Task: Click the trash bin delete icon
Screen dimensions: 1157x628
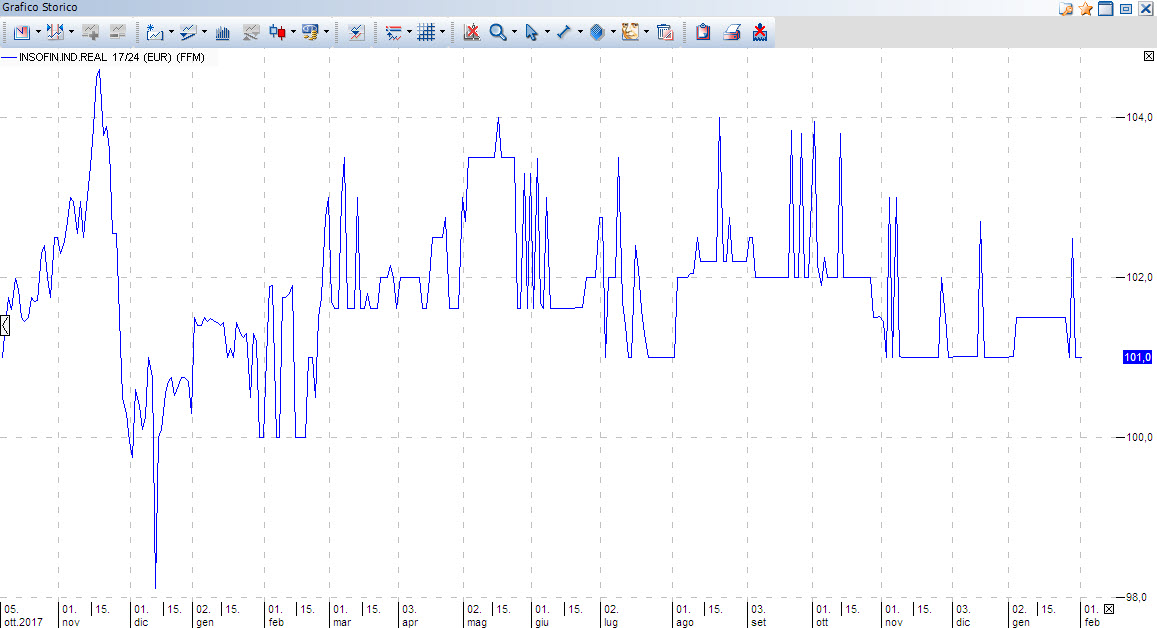Action: [x=665, y=32]
